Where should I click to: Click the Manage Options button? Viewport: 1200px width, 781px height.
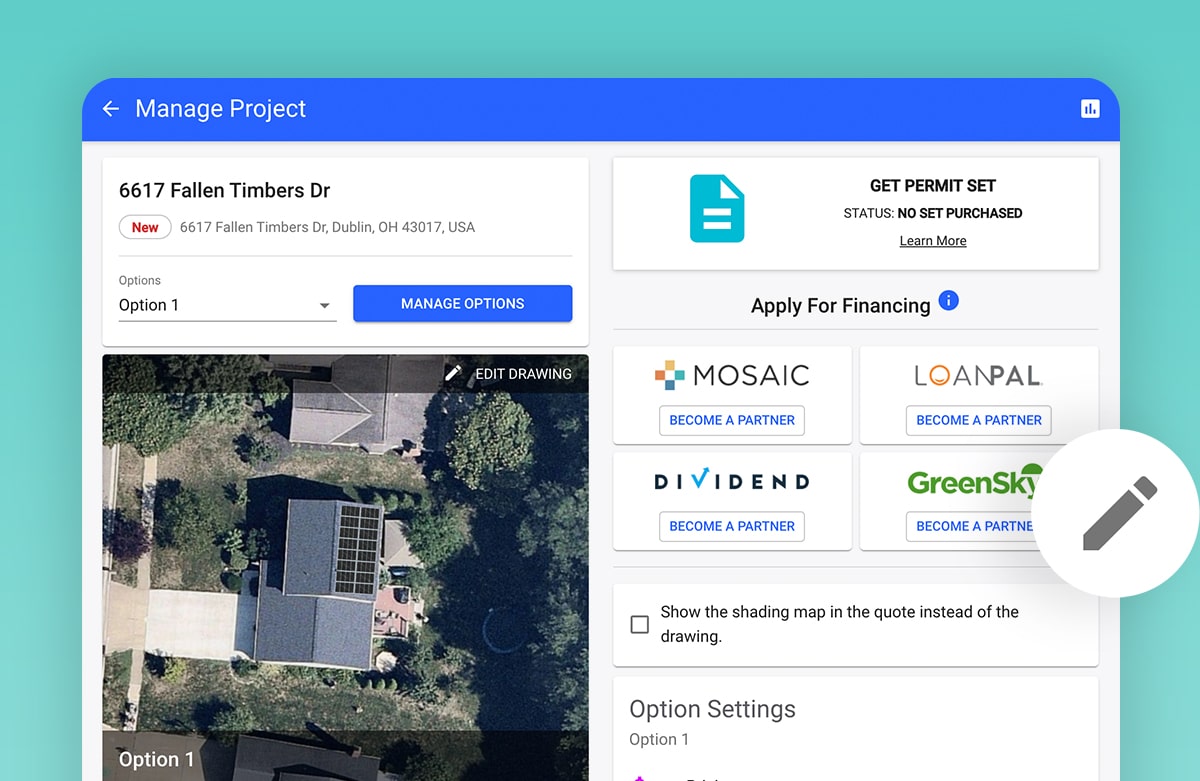(x=462, y=304)
